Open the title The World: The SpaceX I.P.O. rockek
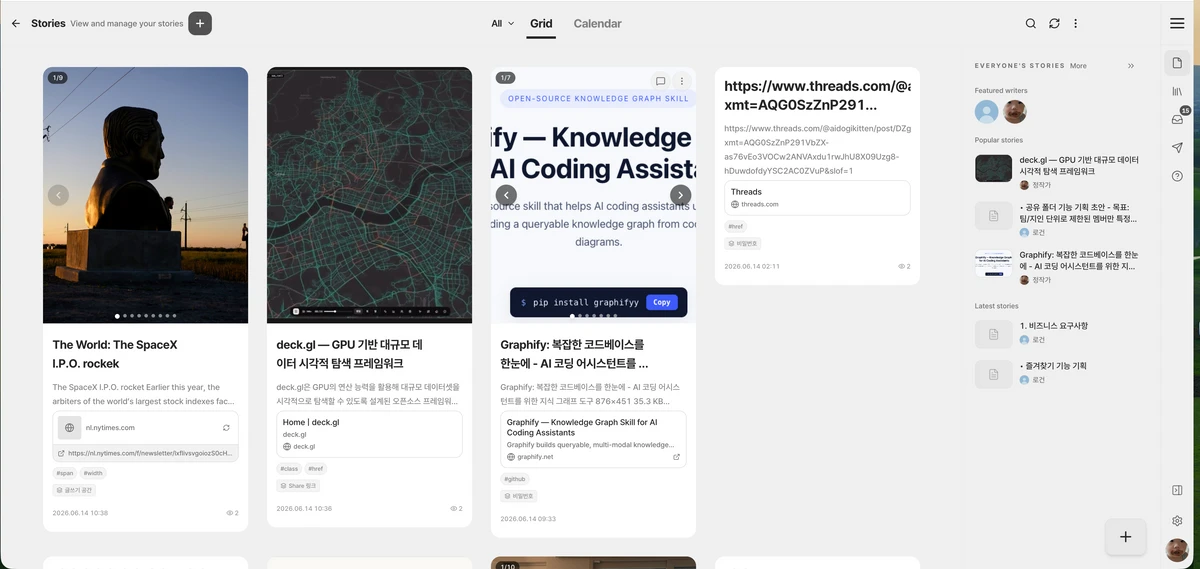The width and height of the screenshot is (1200, 569). [115, 354]
